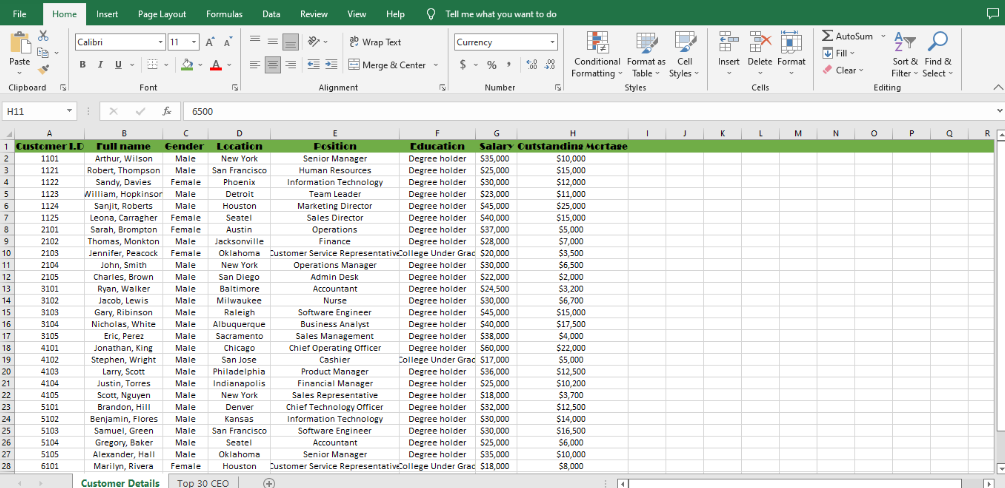Open Font group dialog launcher
This screenshot has height=488, width=1005.
(x=235, y=87)
